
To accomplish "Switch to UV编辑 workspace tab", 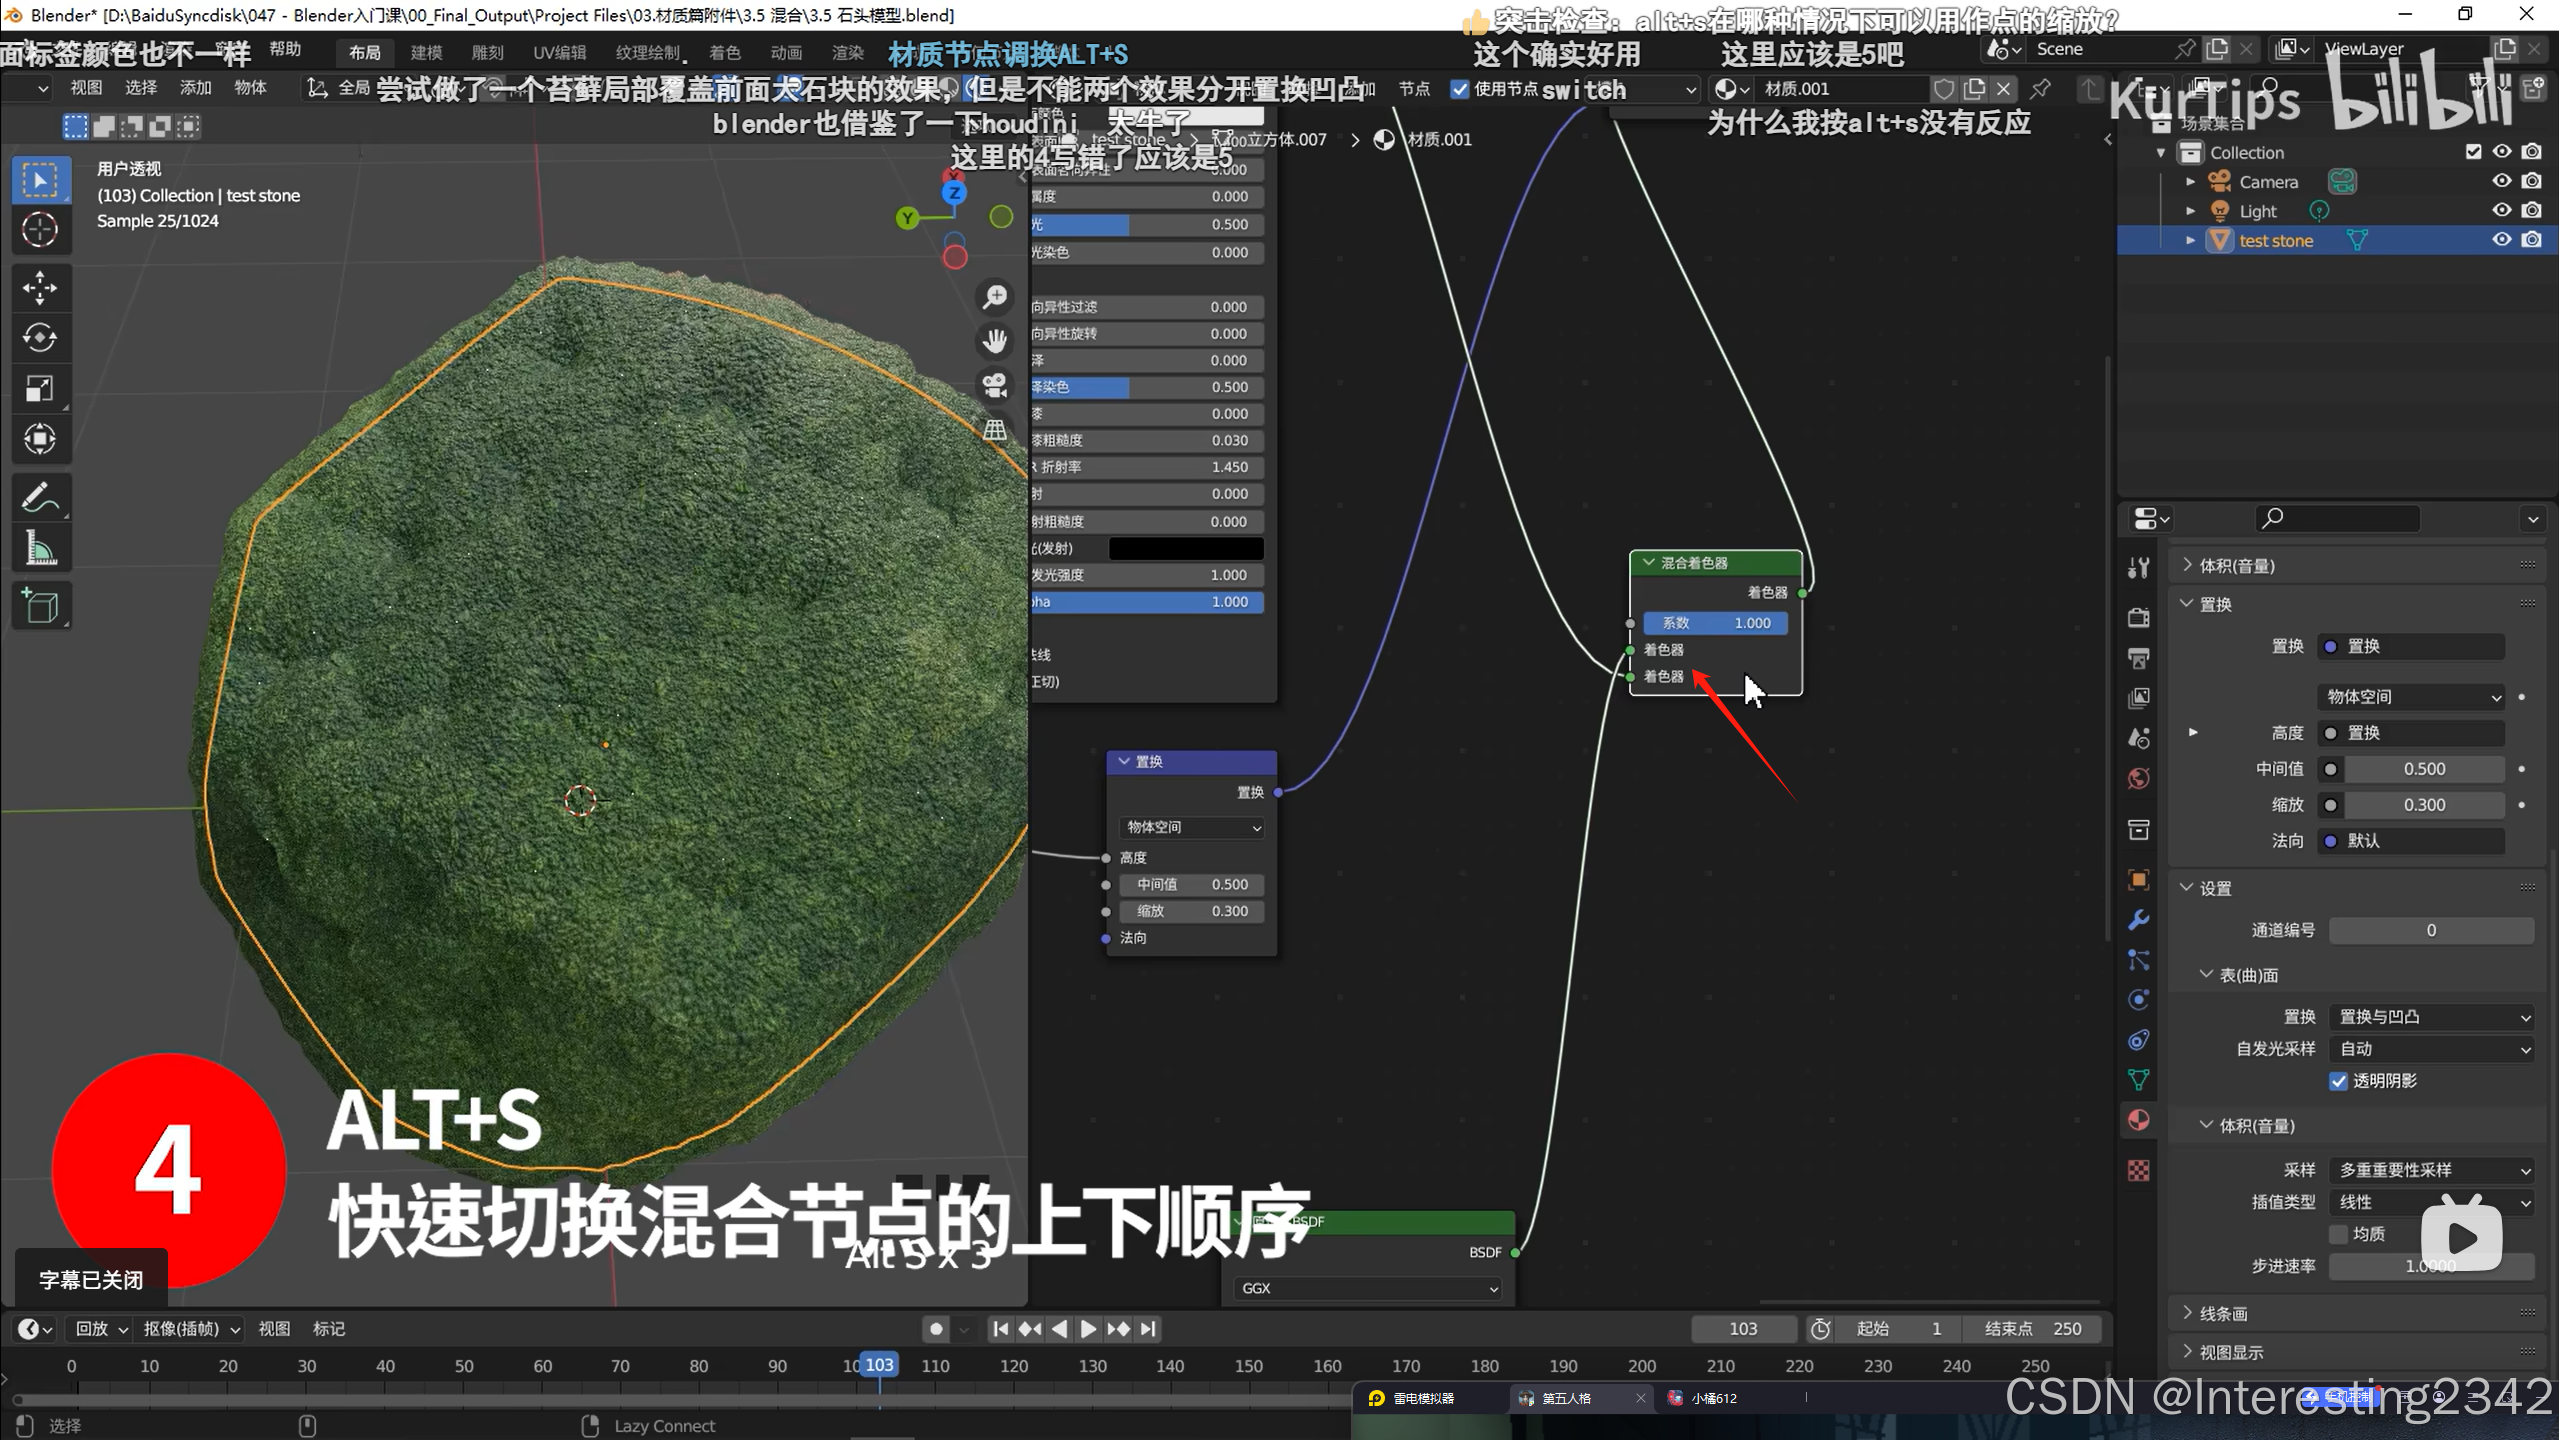I will (x=559, y=52).
